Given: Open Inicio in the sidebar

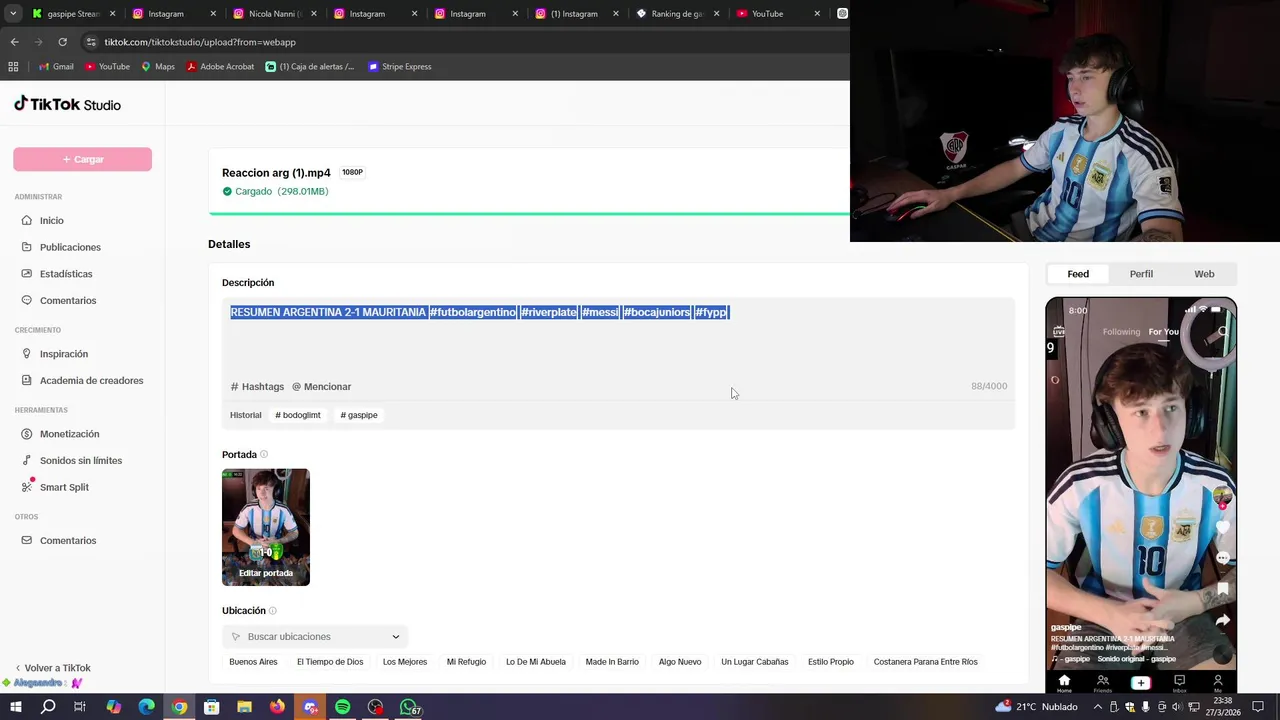Looking at the screenshot, I should point(51,220).
